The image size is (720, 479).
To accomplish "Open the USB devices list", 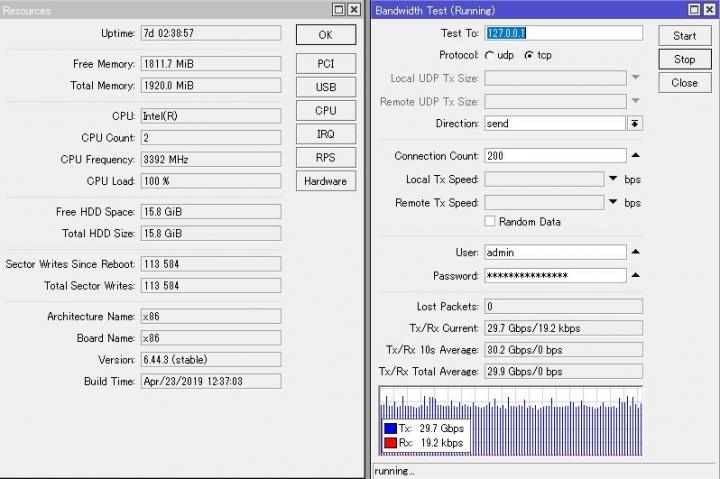I will 326,87.
